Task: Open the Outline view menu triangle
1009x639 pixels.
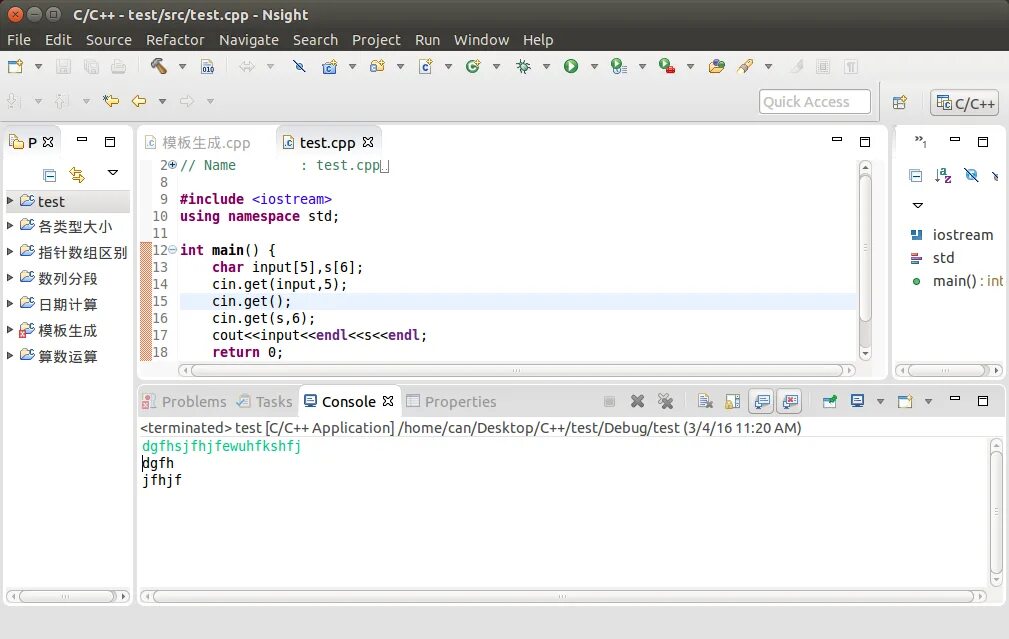Action: (918, 205)
